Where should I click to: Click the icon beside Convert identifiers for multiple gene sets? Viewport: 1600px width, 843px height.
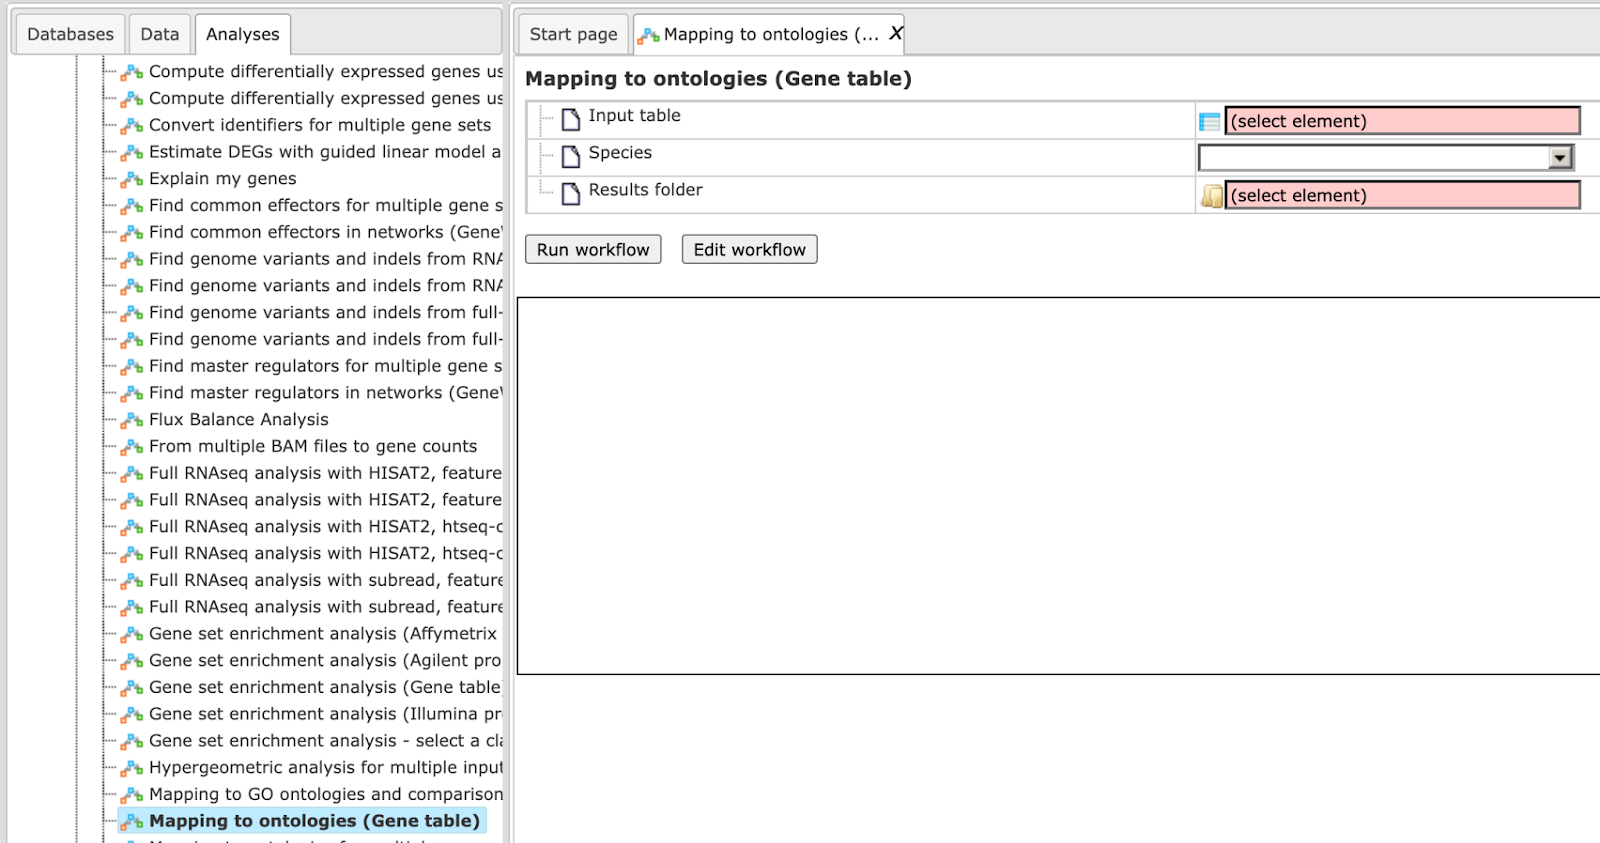tap(132, 126)
